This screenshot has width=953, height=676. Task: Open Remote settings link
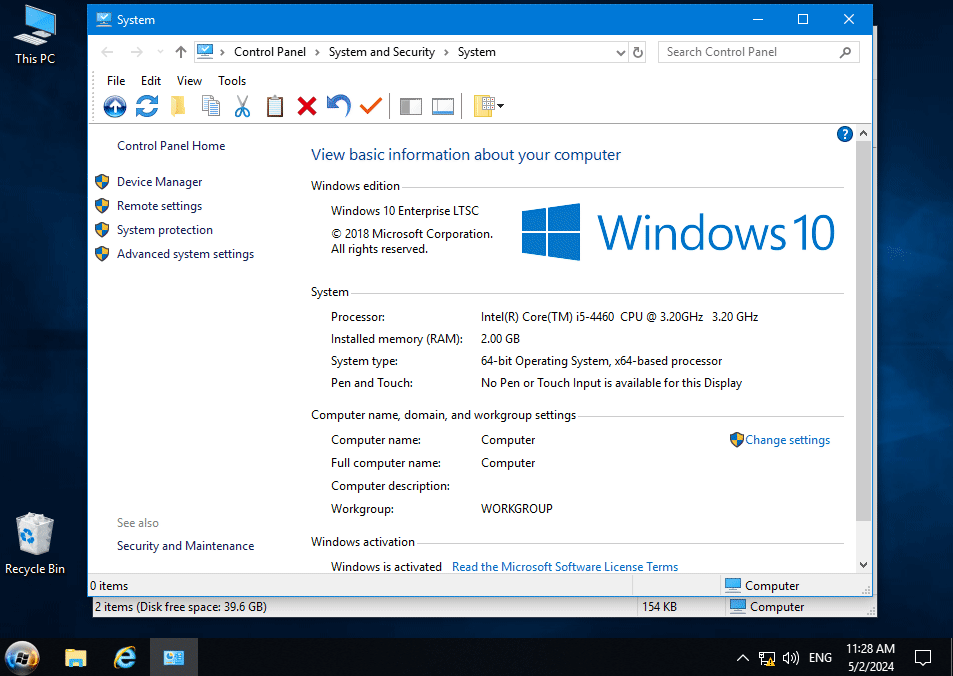click(159, 206)
